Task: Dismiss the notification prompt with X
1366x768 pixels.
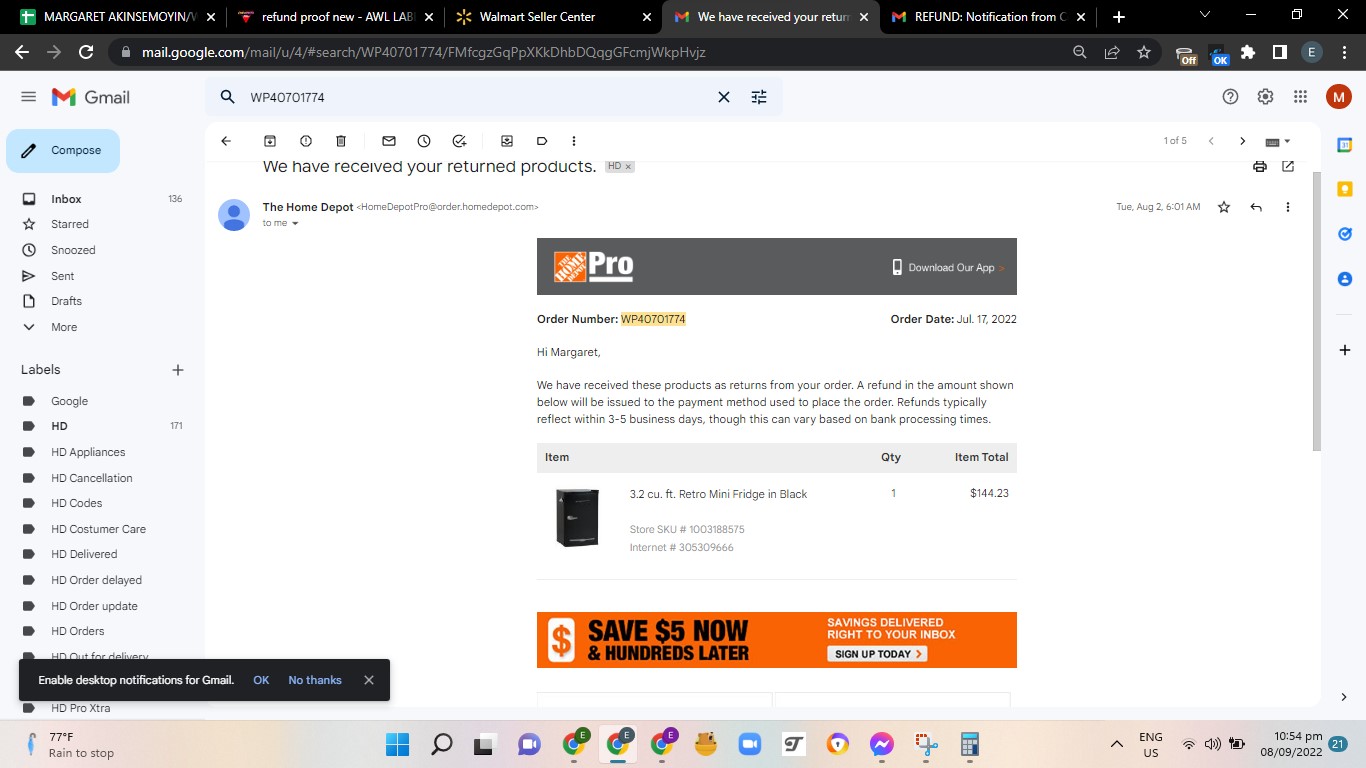Action: (x=369, y=680)
